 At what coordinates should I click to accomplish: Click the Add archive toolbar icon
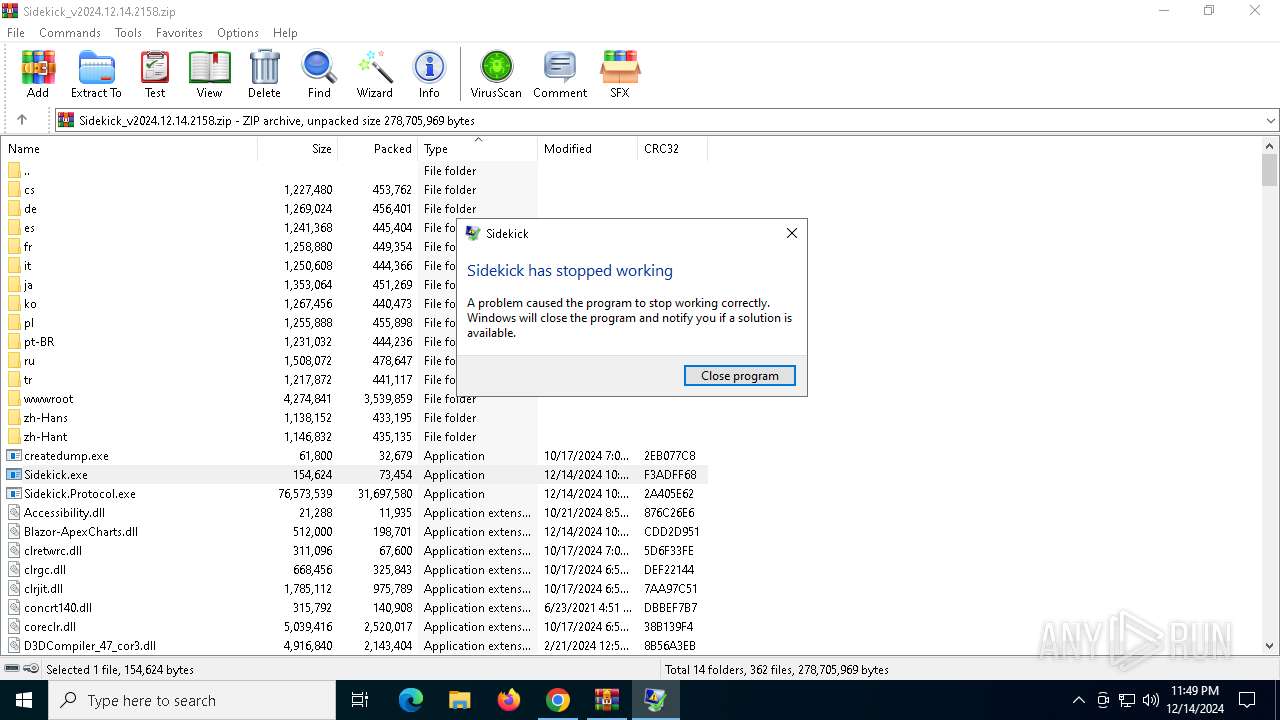point(38,75)
